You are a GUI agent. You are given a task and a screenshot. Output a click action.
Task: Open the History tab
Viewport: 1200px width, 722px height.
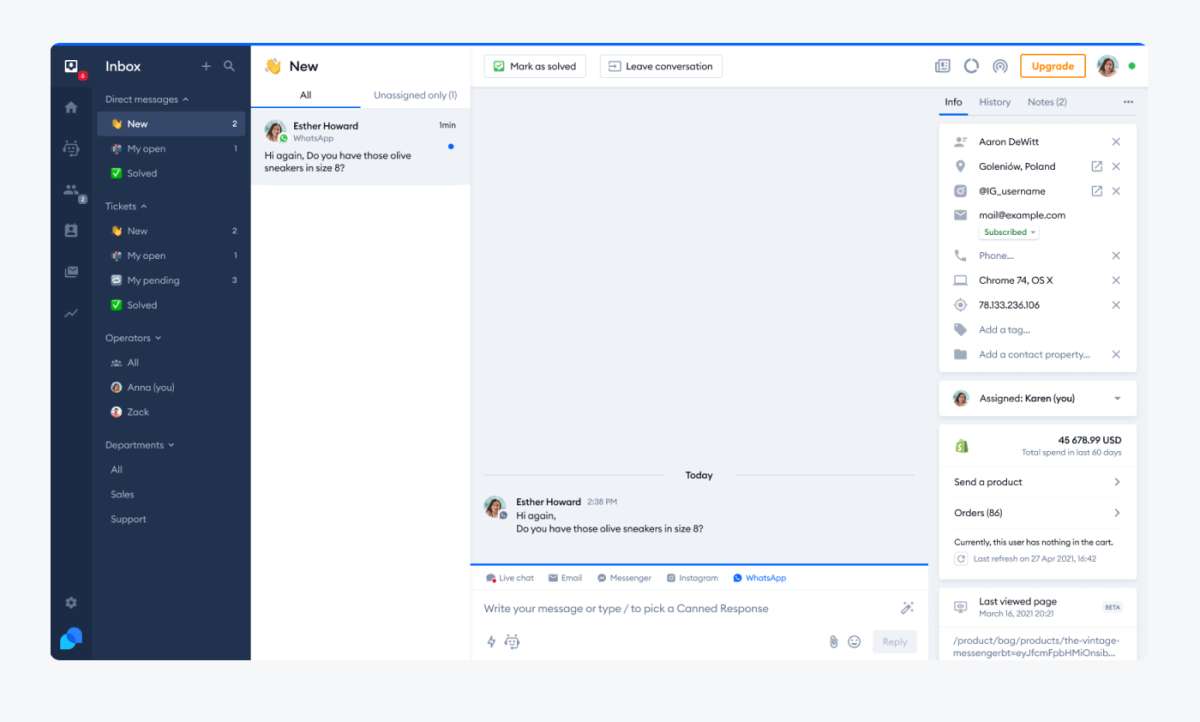tap(995, 102)
